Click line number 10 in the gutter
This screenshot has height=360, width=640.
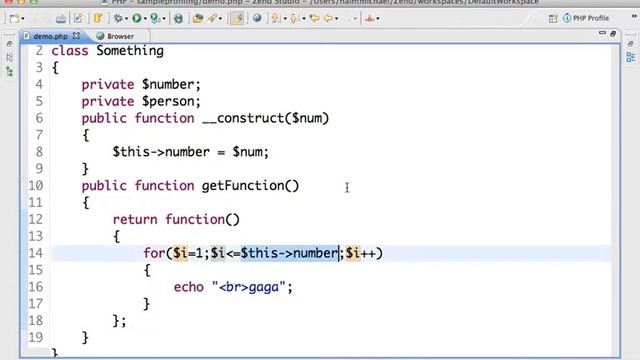point(36,186)
